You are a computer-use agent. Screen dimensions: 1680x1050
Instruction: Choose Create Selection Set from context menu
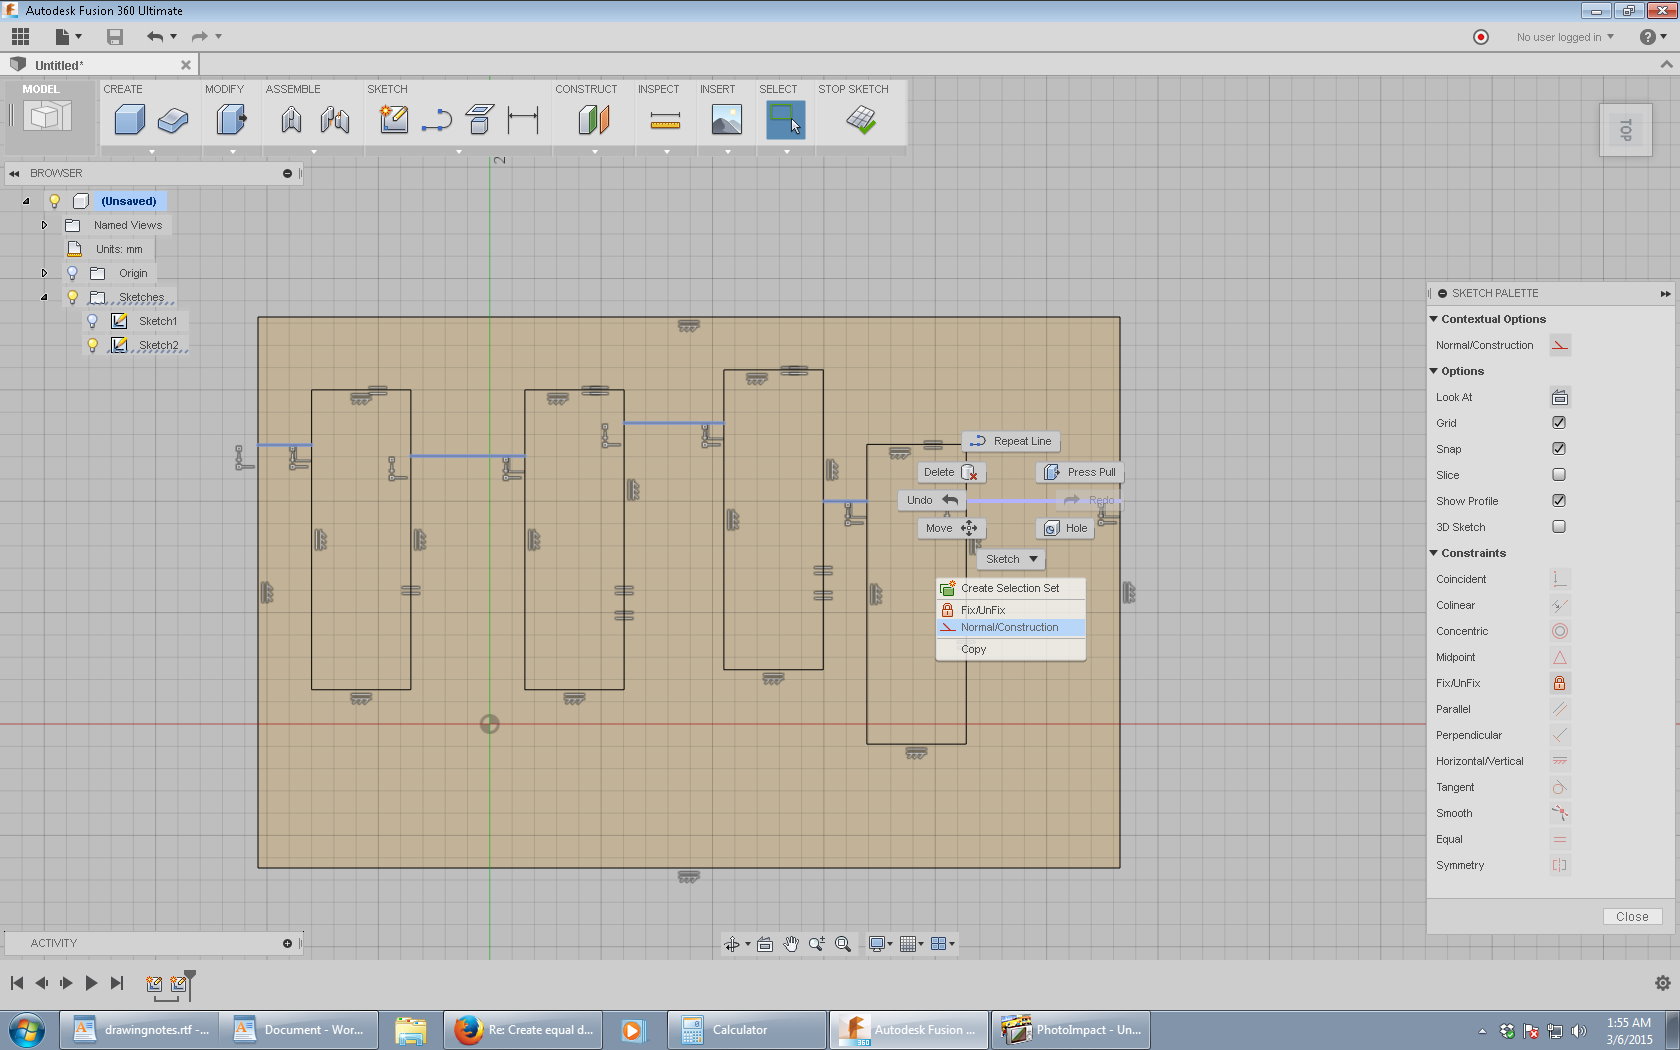coord(1010,588)
